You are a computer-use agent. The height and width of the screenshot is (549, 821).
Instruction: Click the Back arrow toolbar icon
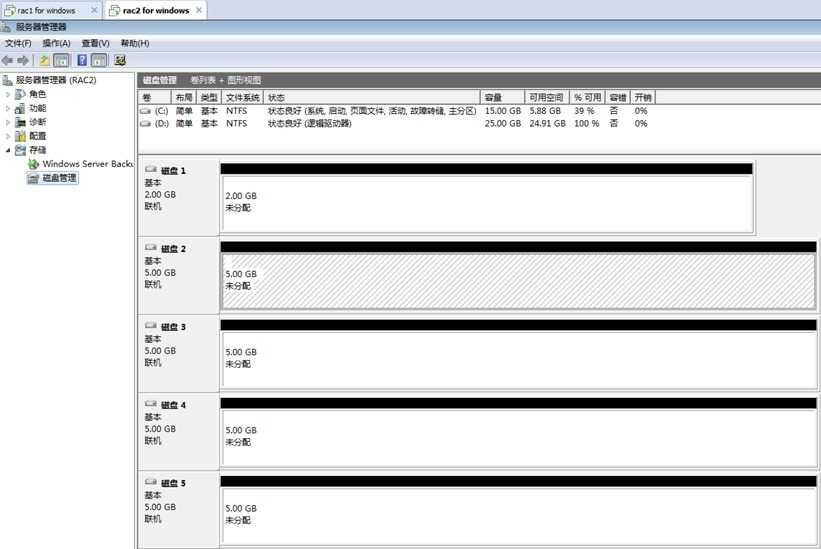point(7,61)
